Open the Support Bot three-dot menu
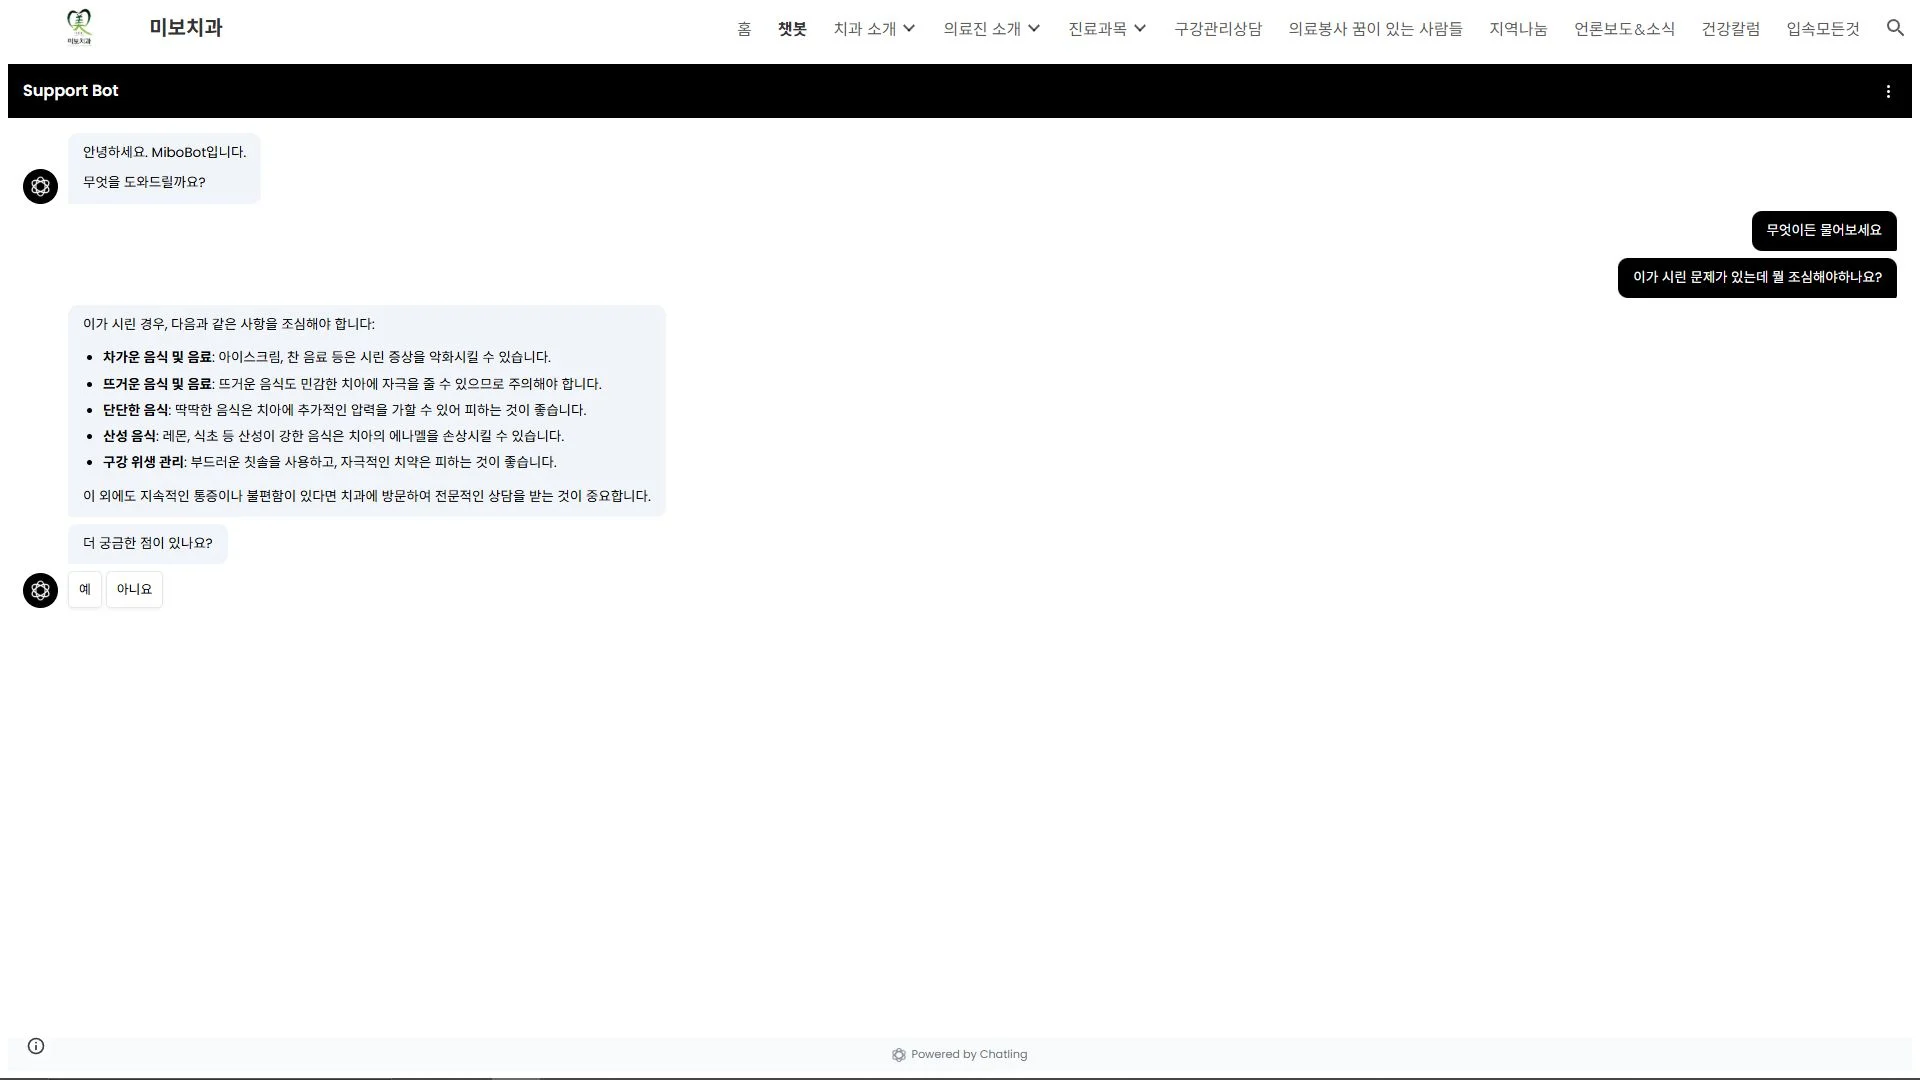Image resolution: width=1920 pixels, height=1080 pixels. tap(1888, 91)
